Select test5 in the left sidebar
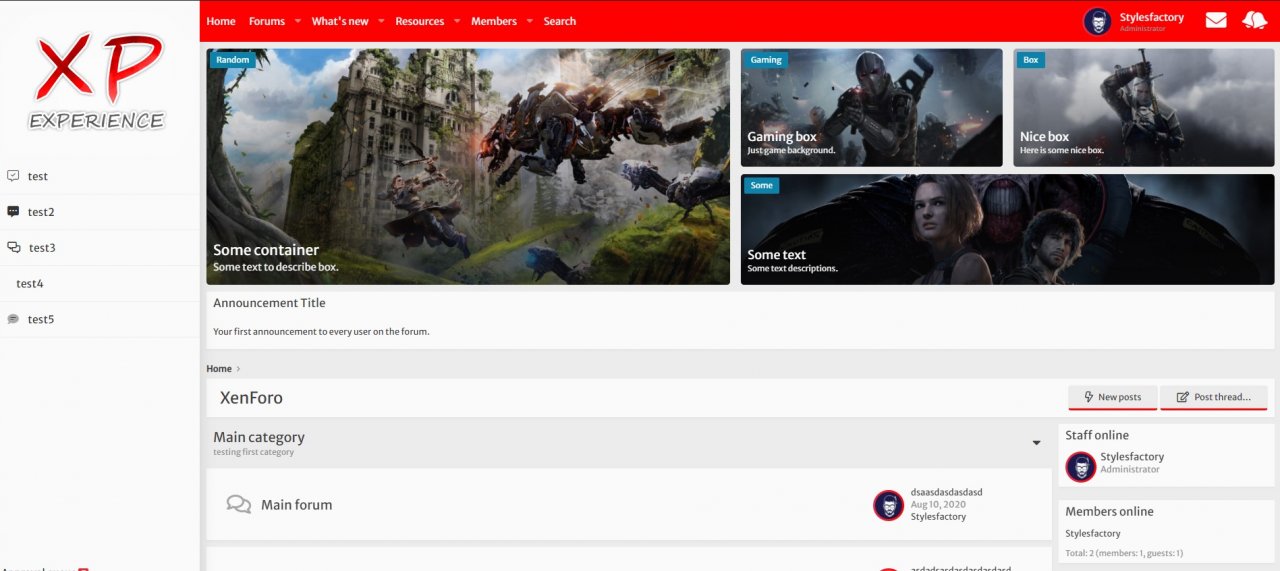The image size is (1280, 571). tap(41, 320)
